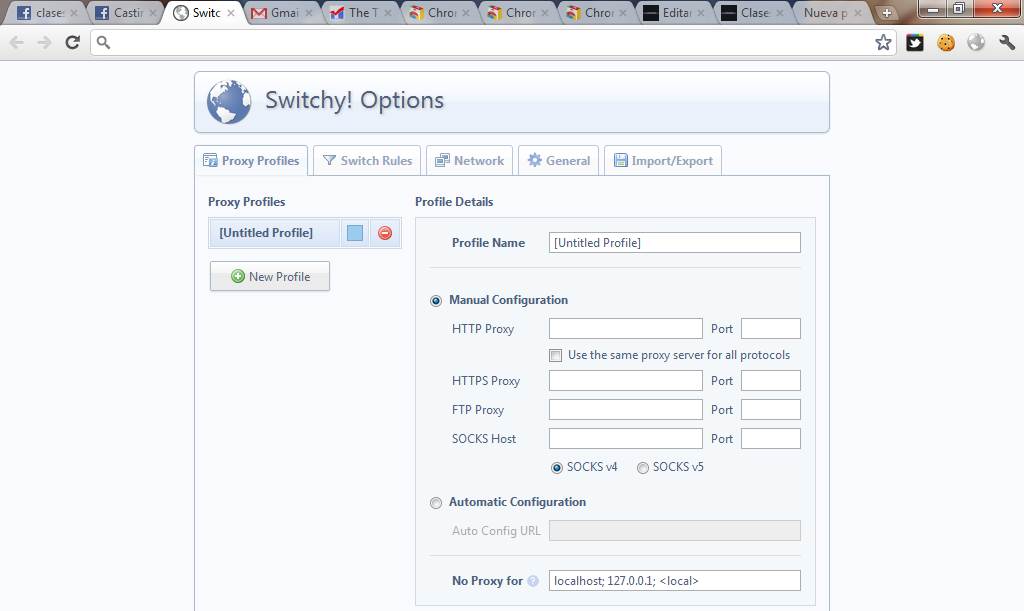Bookmark page with the star icon
Screen dimensions: 1024x611
[x=883, y=42]
